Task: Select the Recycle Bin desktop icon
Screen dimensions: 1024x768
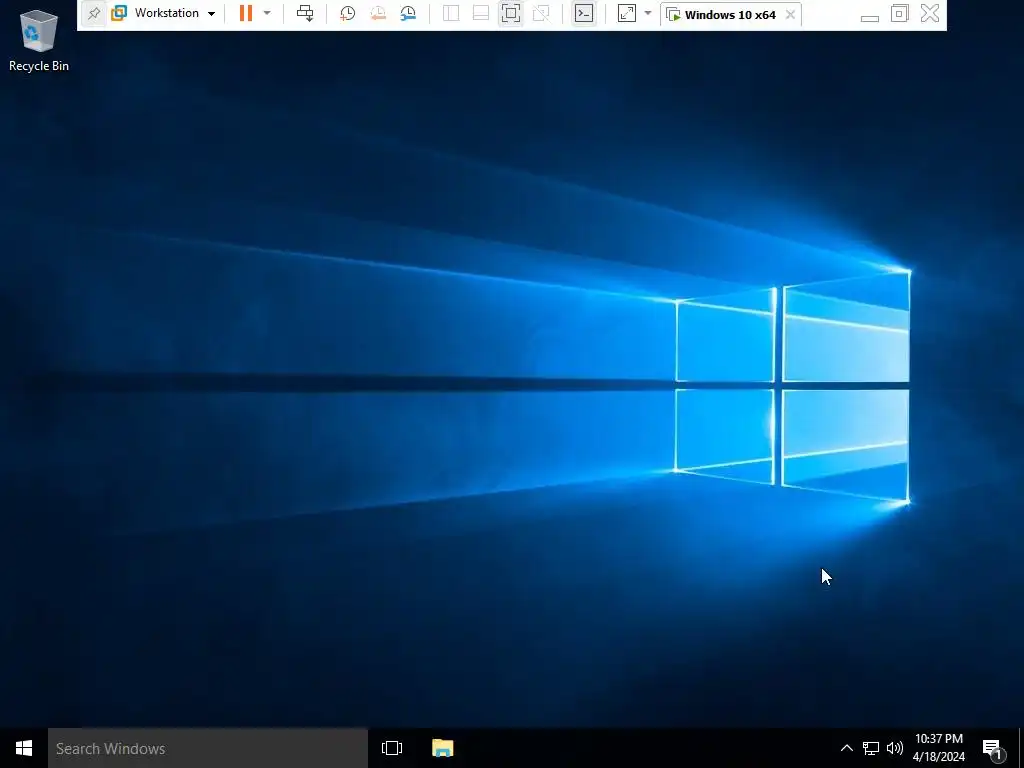Action: coord(39,40)
